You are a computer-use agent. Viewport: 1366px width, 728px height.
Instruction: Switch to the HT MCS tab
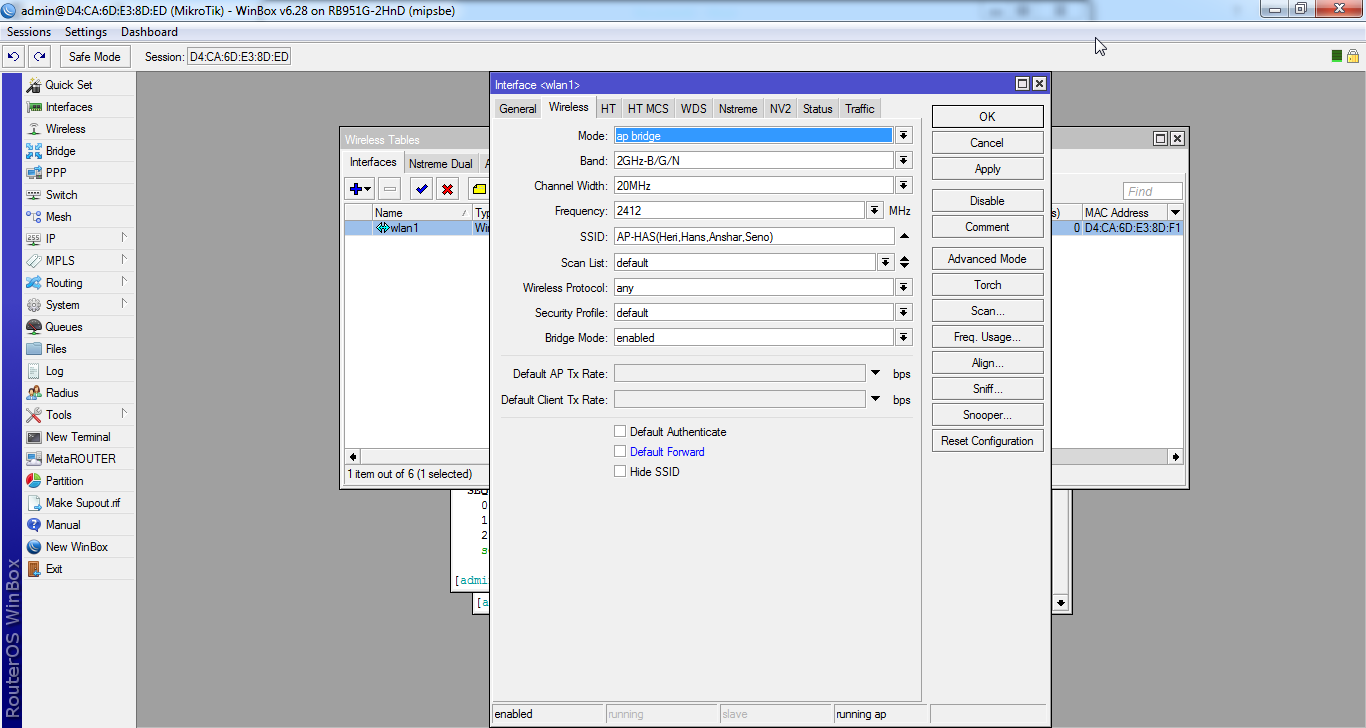pos(648,109)
